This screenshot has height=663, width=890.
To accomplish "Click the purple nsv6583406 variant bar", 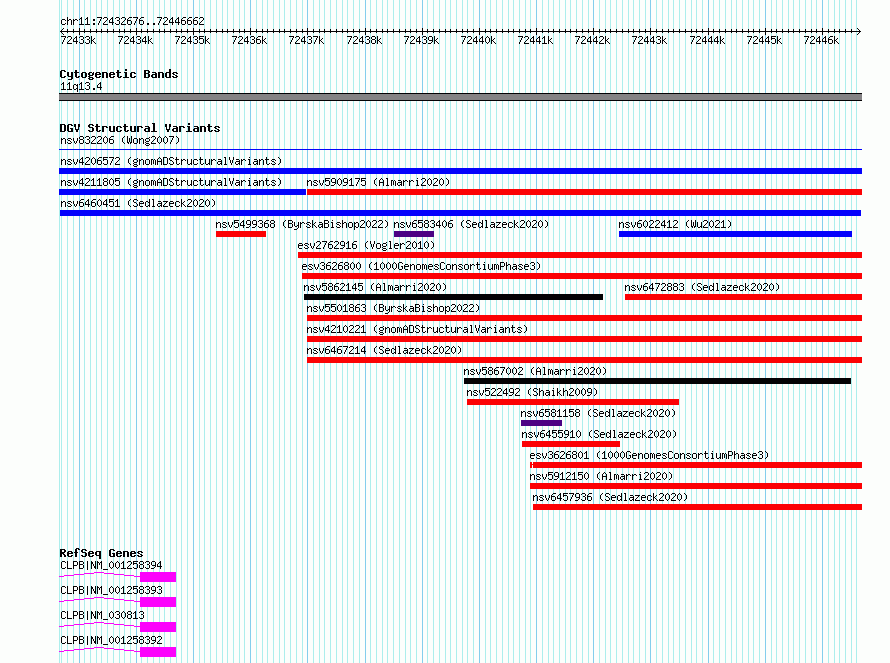I will (414, 234).
